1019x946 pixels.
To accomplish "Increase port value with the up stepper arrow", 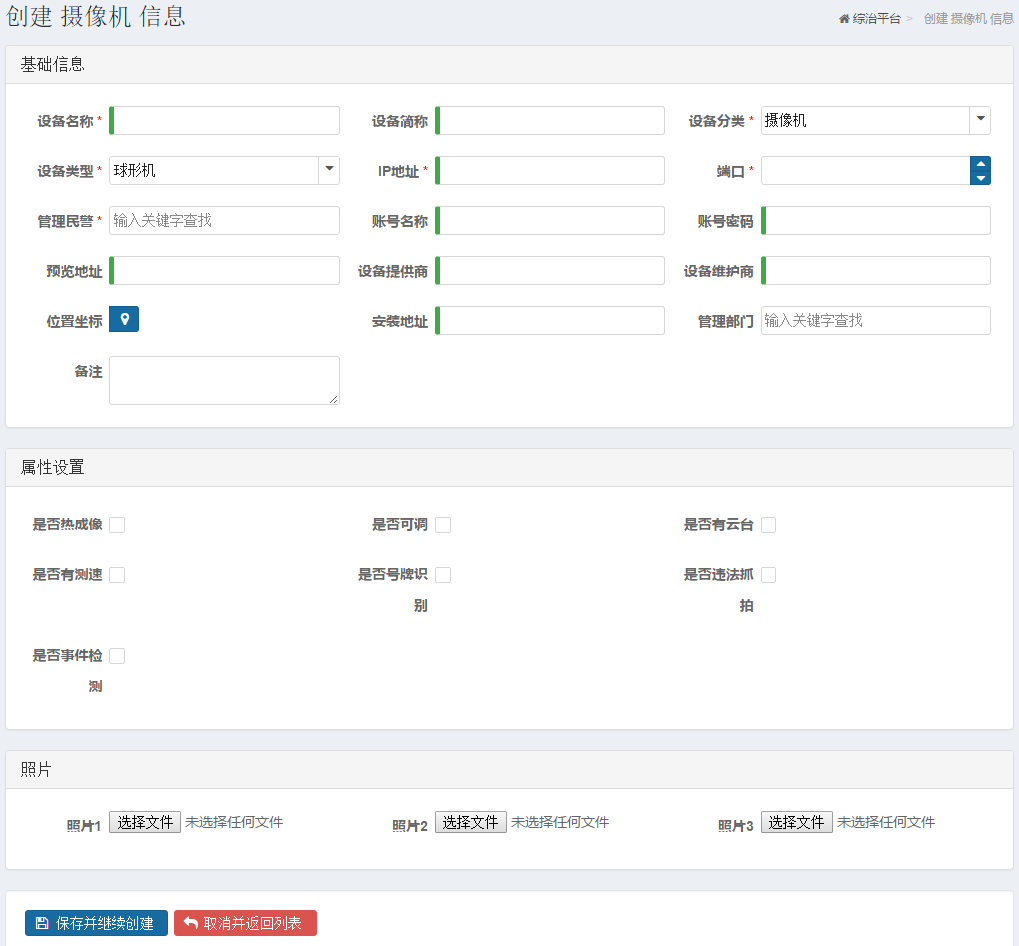I will pyautogui.click(x=980, y=164).
